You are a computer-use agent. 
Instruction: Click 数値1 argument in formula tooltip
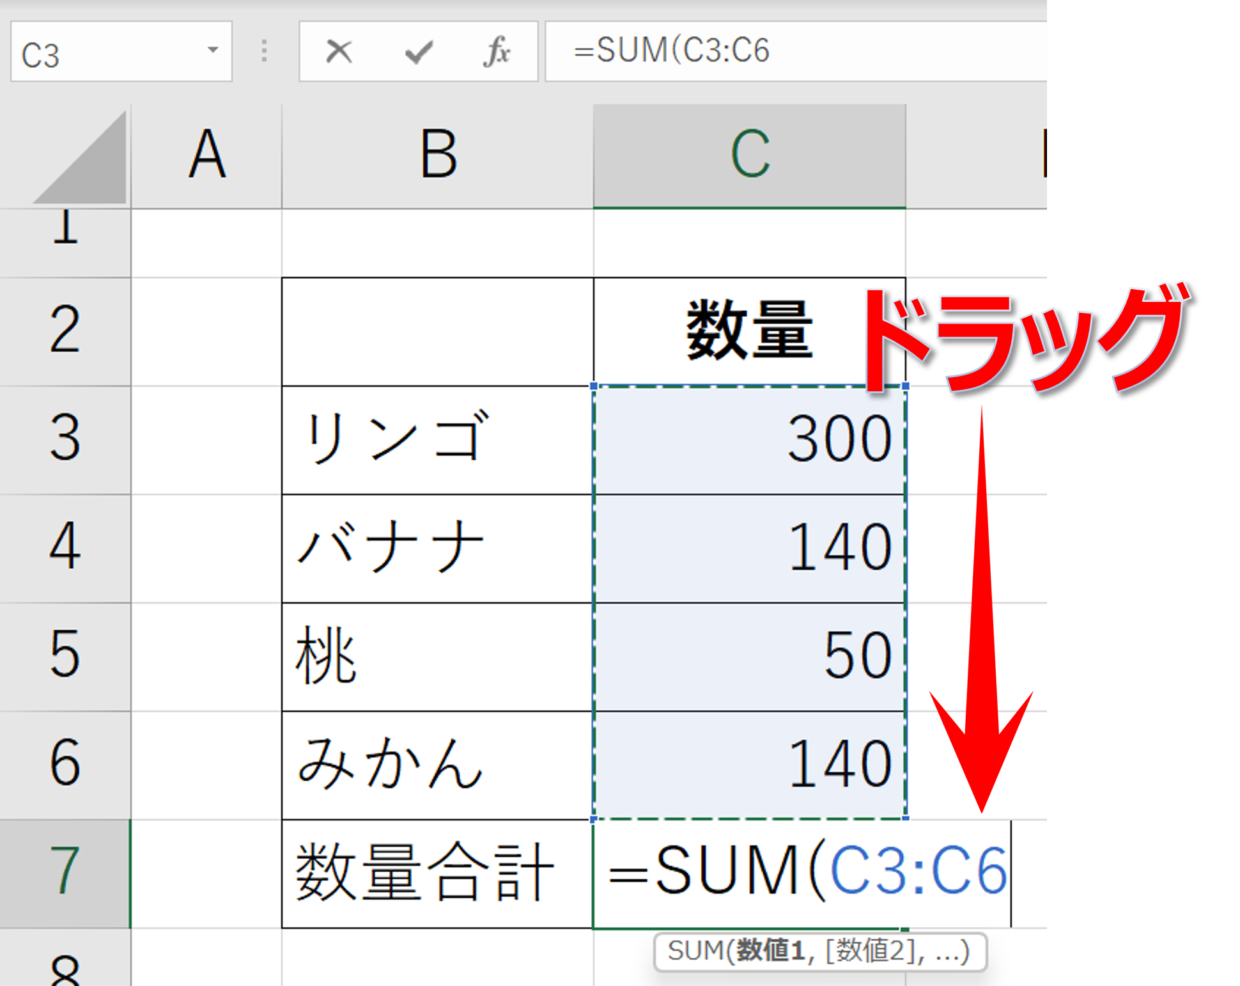(x=771, y=951)
